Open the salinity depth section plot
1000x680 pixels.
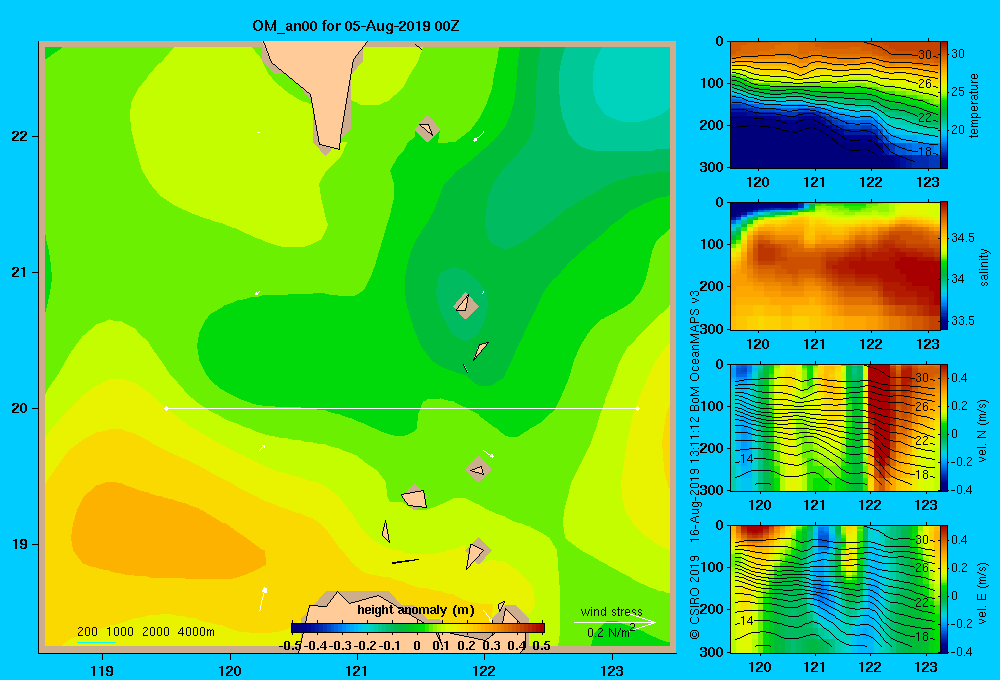pyautogui.click(x=834, y=266)
